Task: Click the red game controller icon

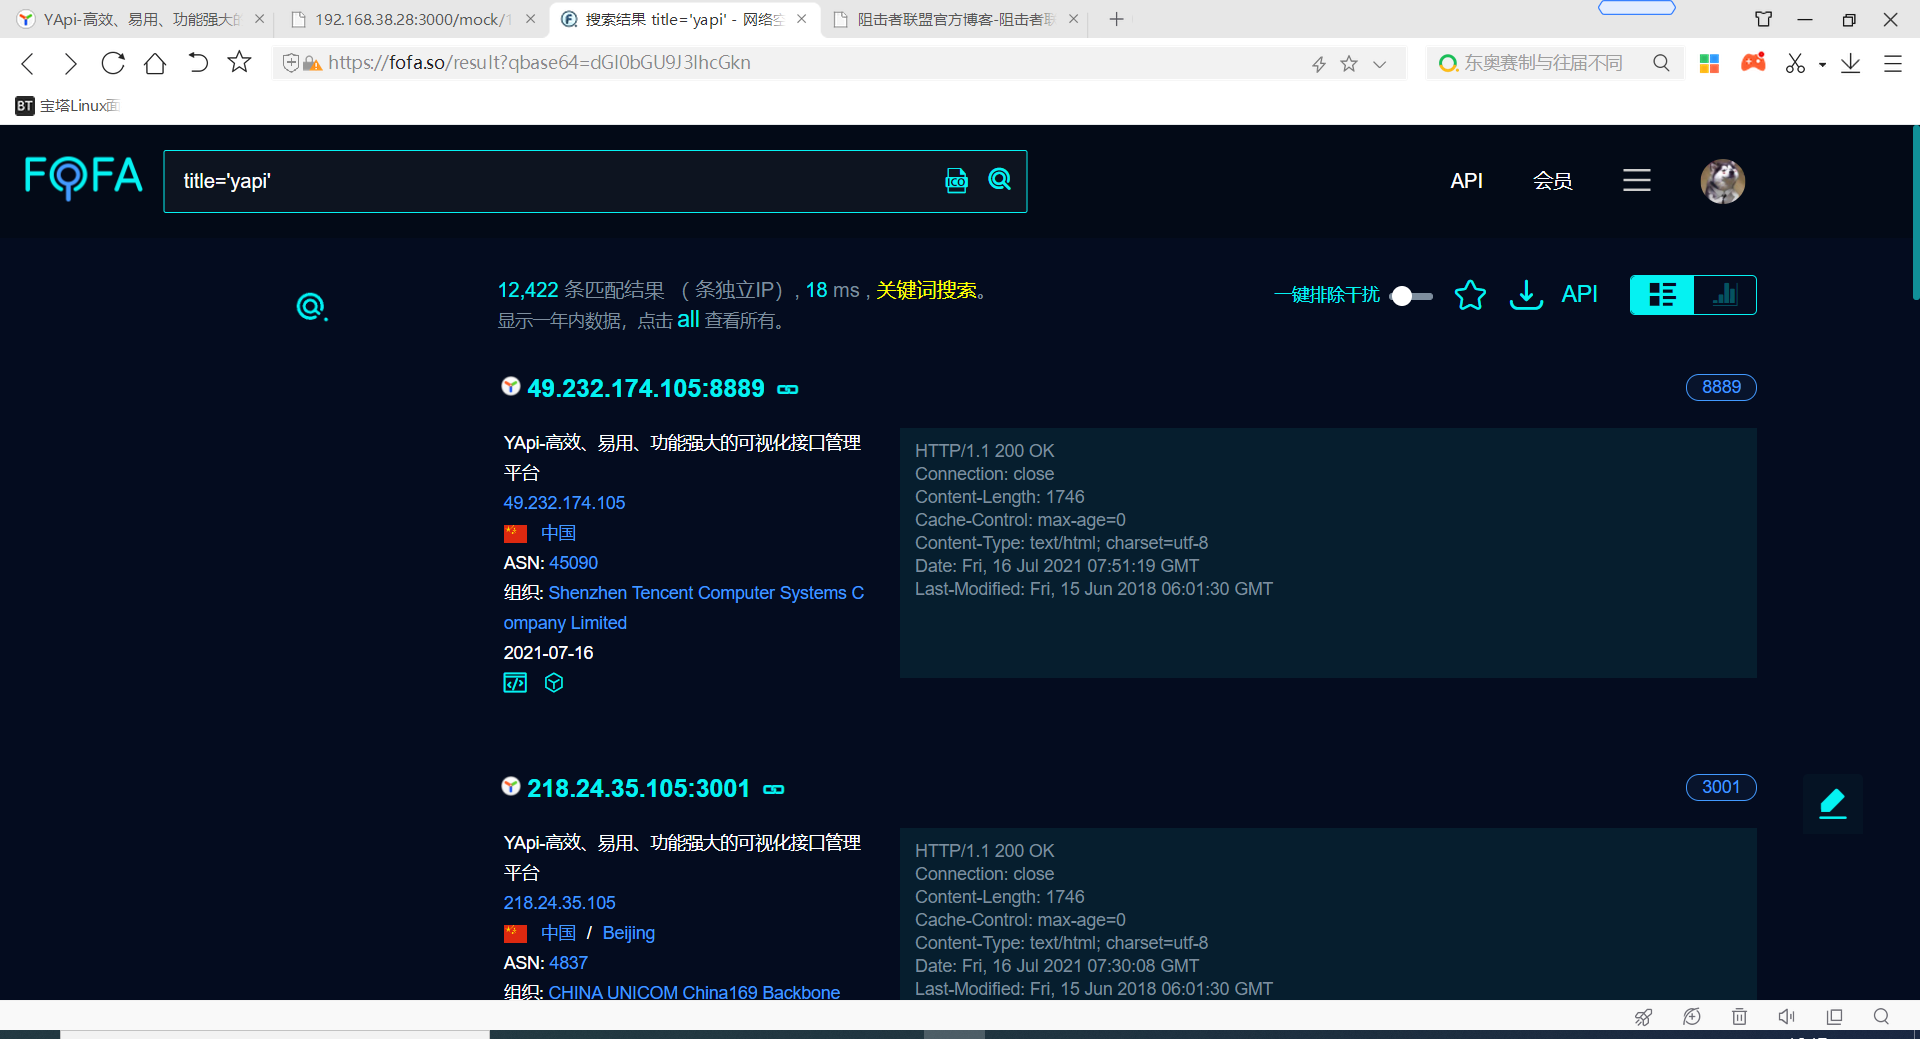Action: coord(1753,63)
